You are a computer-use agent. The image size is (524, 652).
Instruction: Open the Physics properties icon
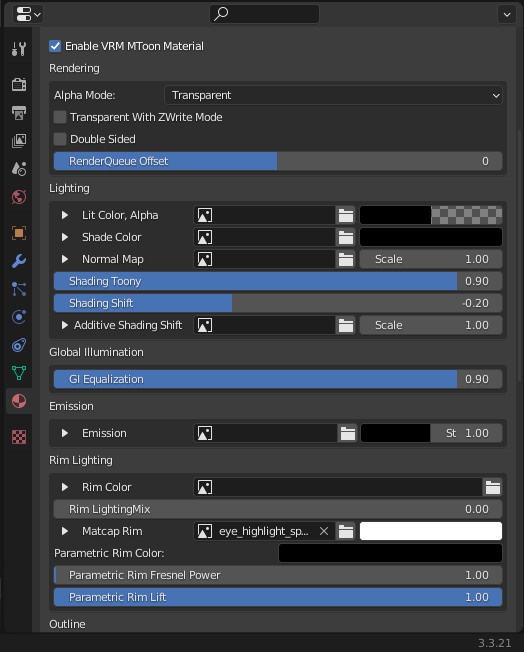pos(19,317)
